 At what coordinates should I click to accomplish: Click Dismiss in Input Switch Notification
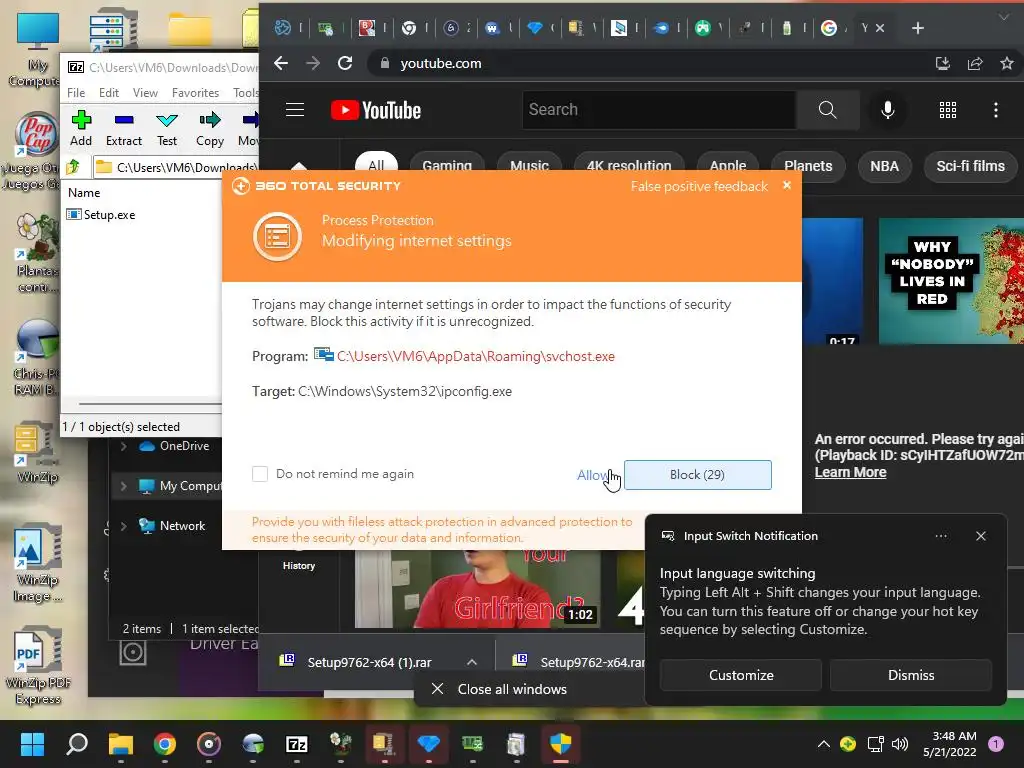coord(911,675)
